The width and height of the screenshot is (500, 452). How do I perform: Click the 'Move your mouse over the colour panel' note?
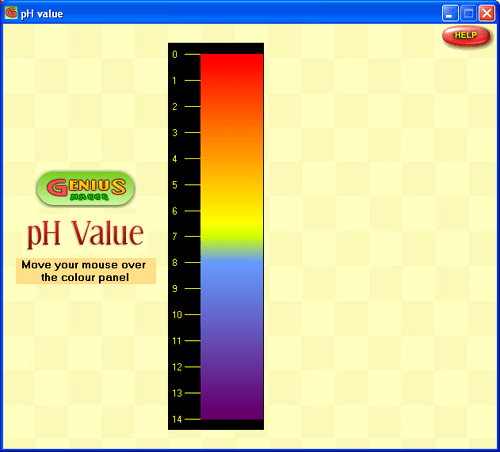pos(86,271)
